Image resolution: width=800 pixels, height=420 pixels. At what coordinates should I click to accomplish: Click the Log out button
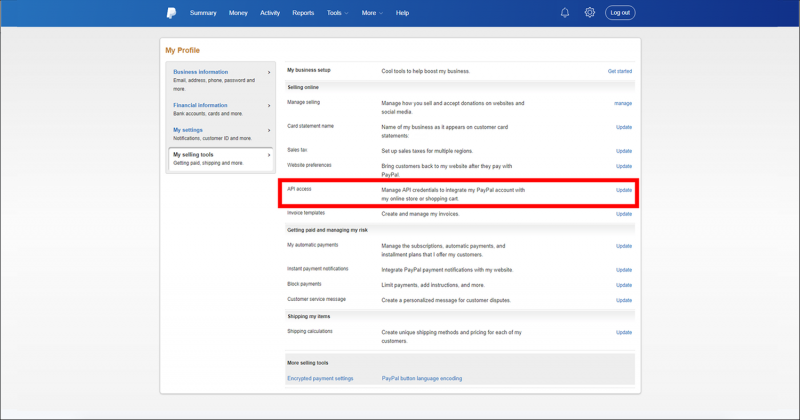click(x=620, y=13)
